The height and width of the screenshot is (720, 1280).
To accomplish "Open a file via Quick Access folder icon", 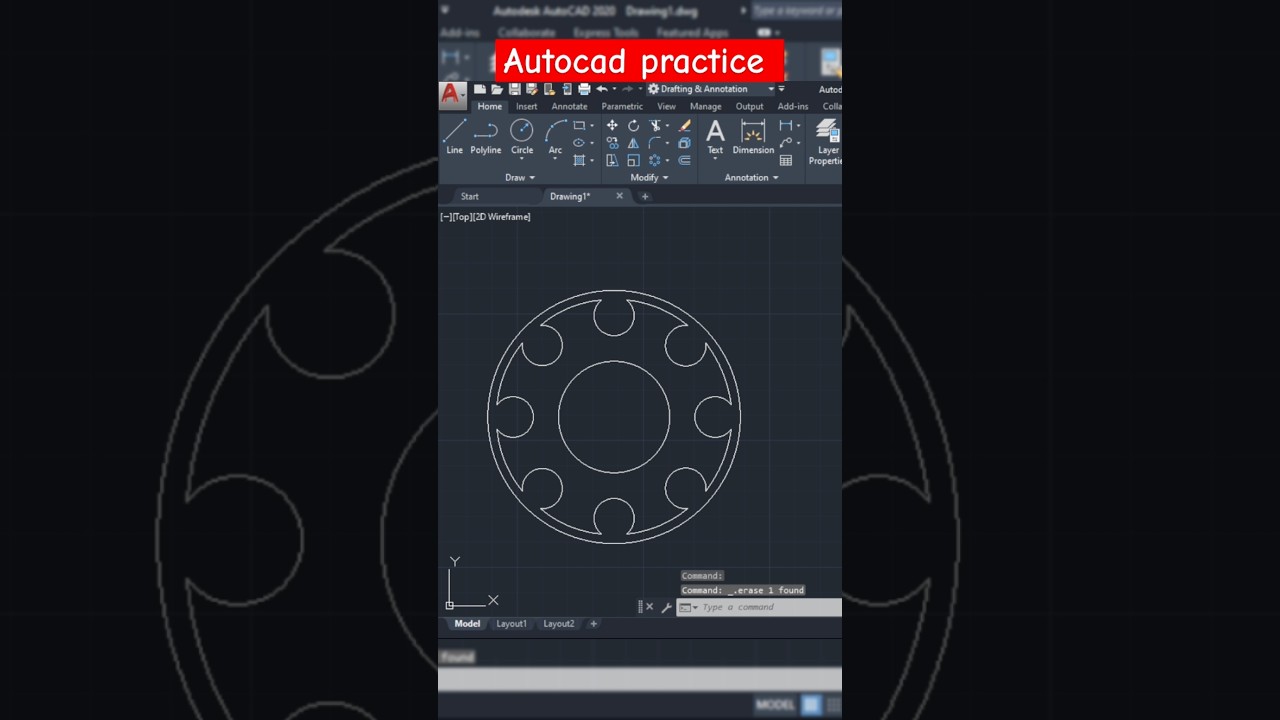I will 497,89.
